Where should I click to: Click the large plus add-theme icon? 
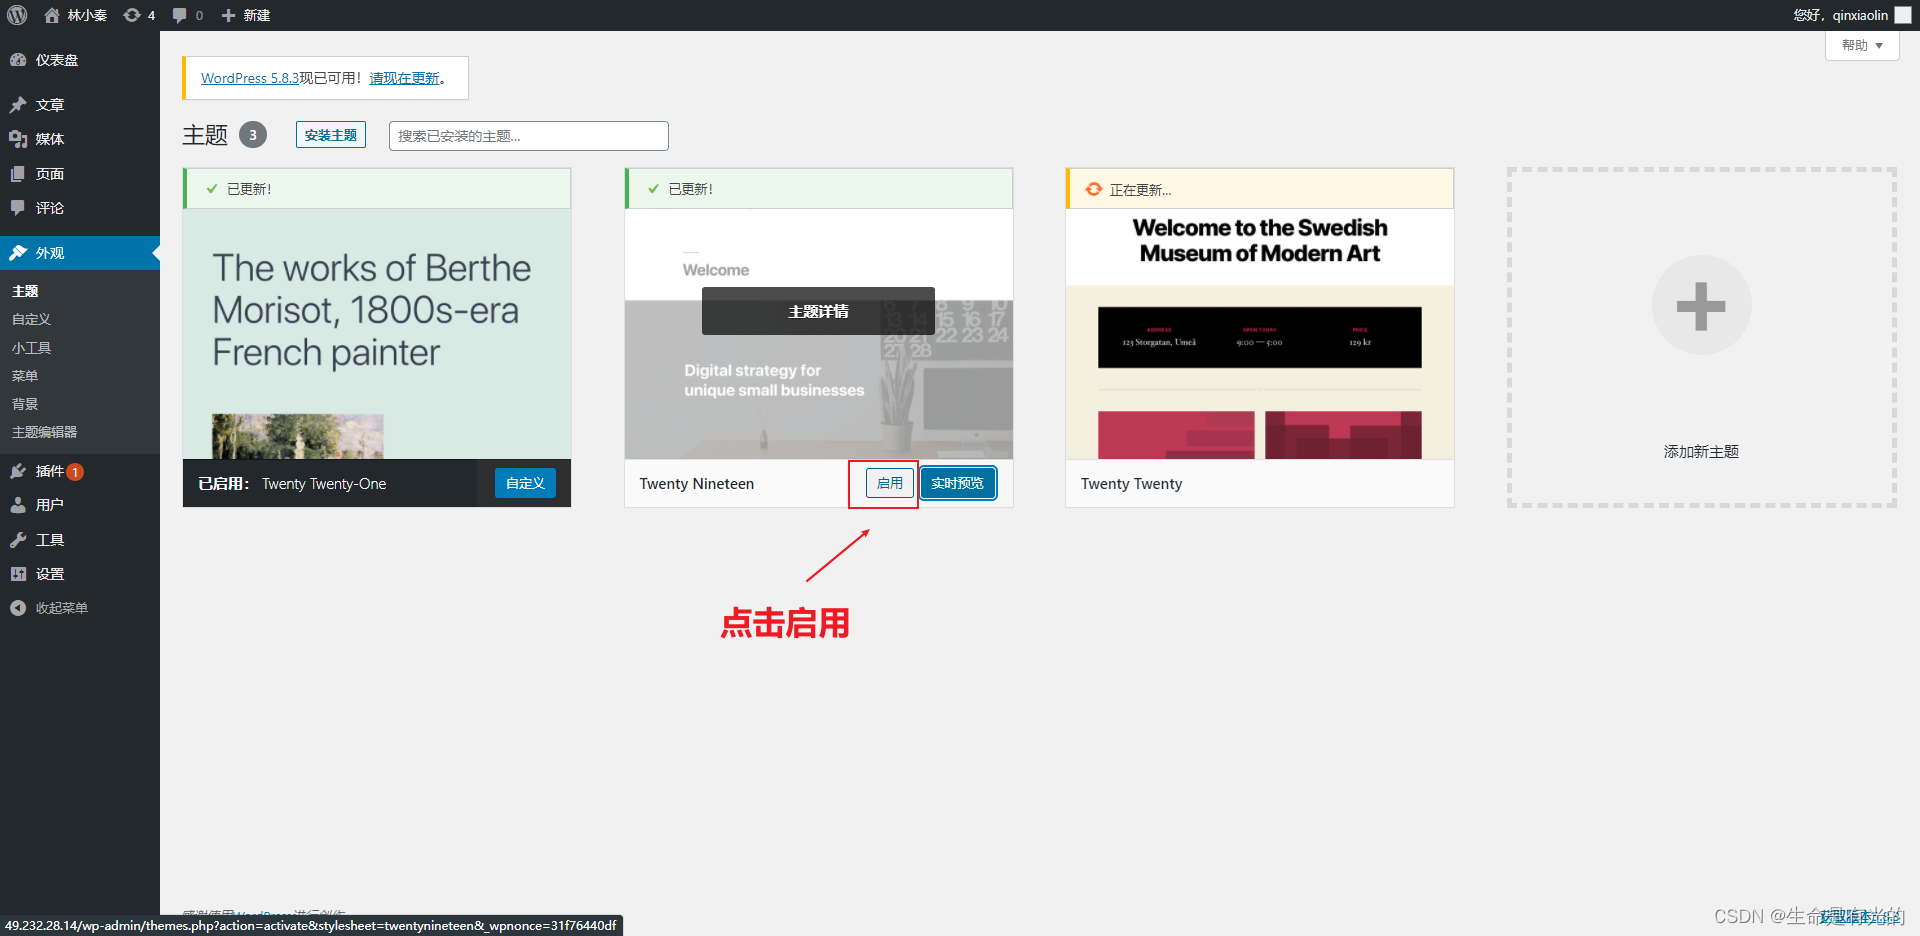[x=1701, y=305]
